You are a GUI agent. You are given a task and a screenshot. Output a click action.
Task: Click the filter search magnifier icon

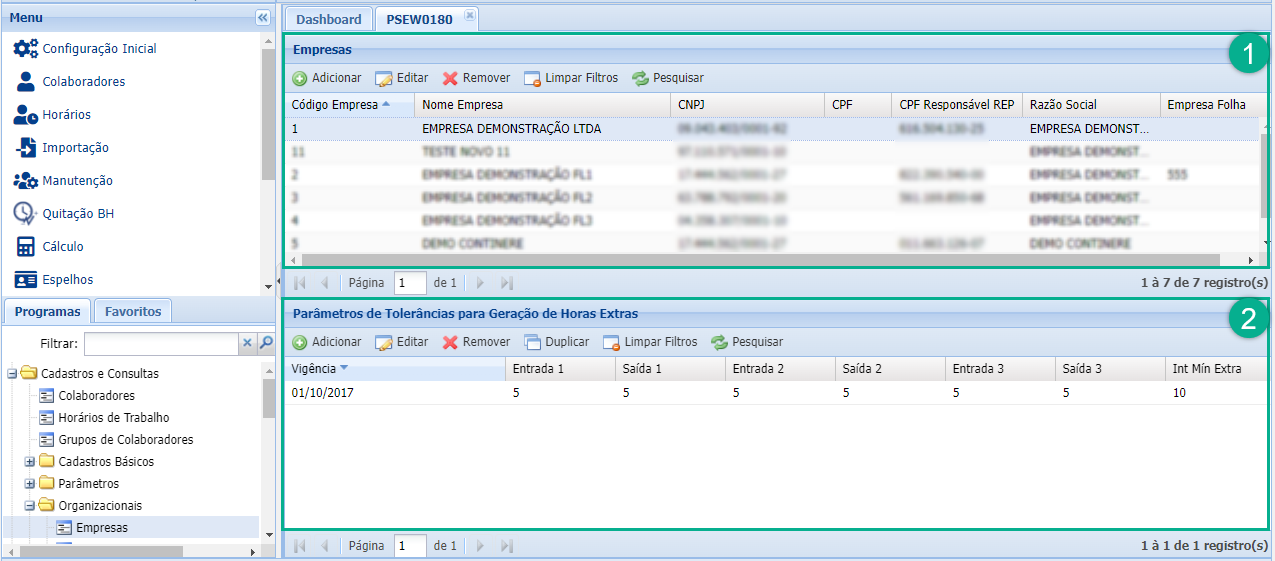tap(266, 344)
